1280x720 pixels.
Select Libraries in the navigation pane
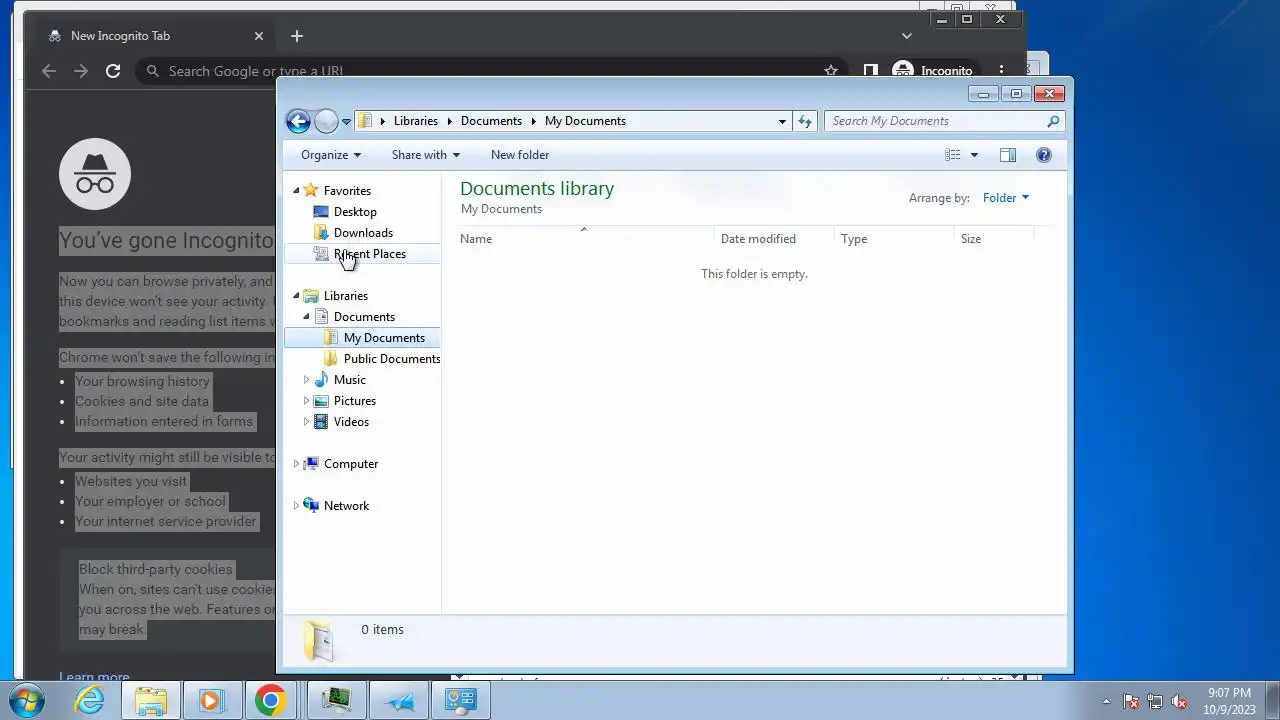coord(346,296)
